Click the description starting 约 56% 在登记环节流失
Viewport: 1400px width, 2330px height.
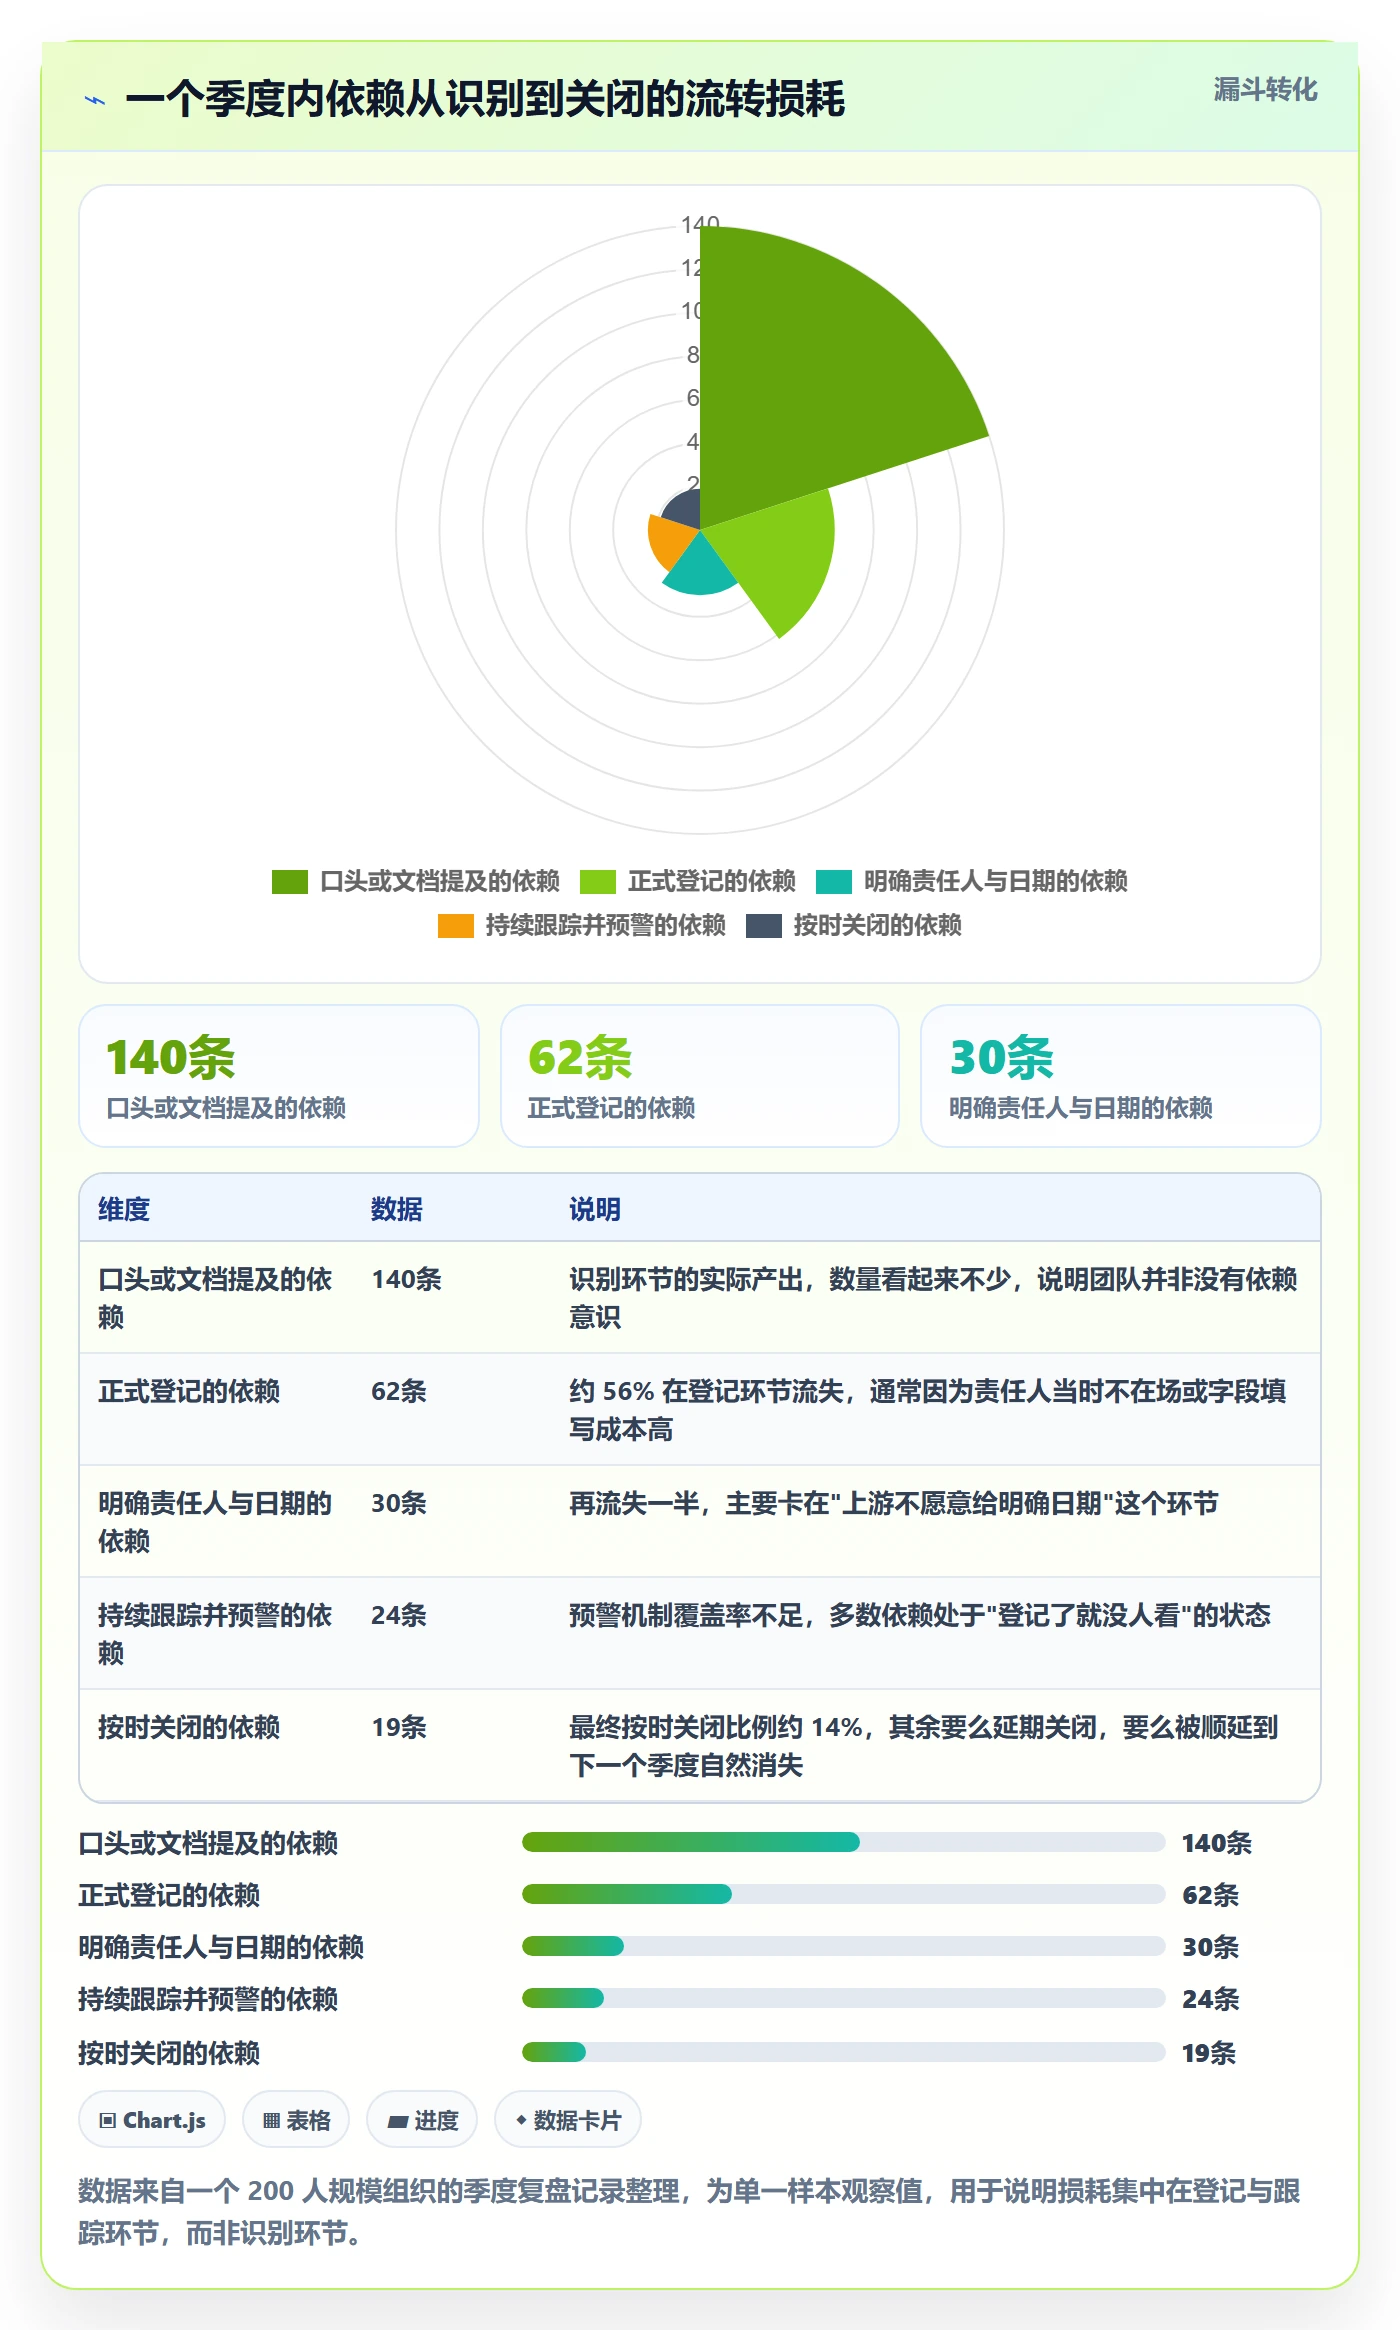coord(929,1410)
